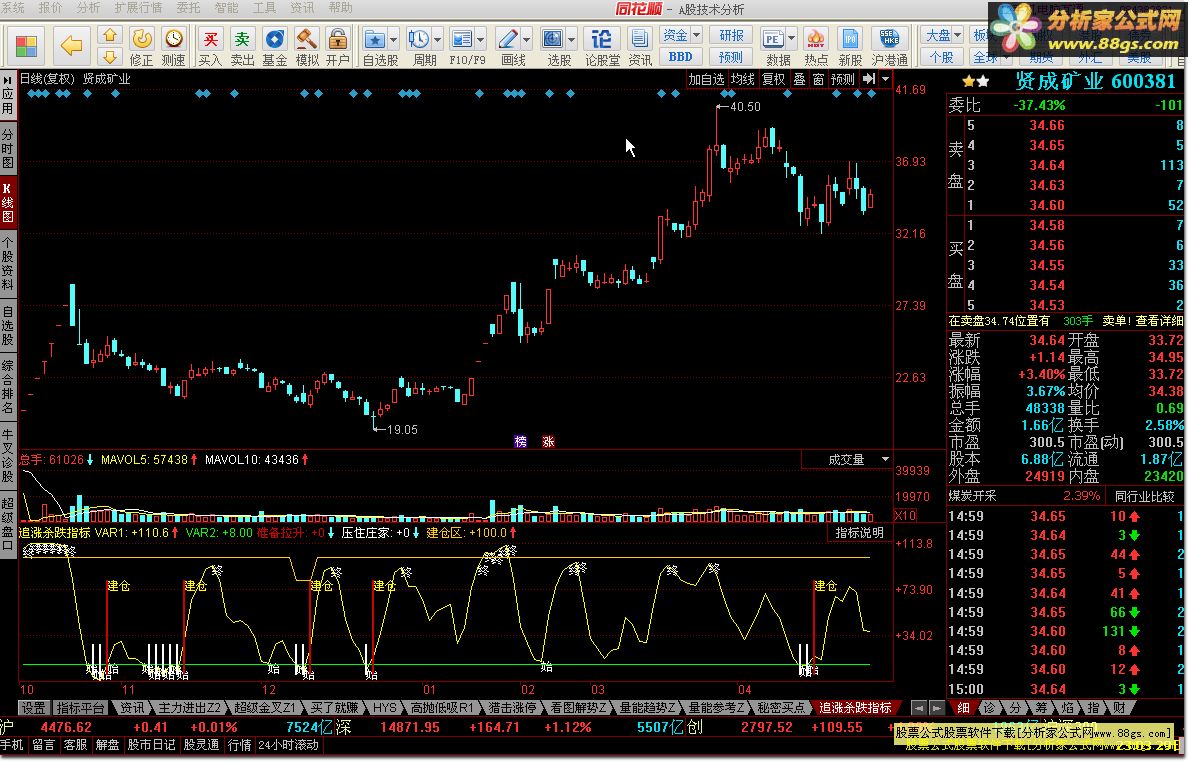Click the 修正 refresh icon
Screen dimensions: 1190x762
click(x=141, y=39)
